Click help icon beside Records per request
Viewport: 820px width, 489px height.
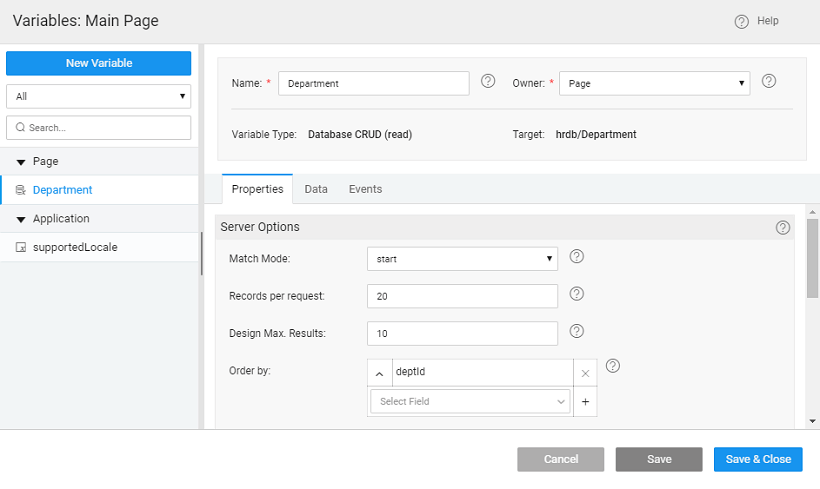tap(576, 294)
